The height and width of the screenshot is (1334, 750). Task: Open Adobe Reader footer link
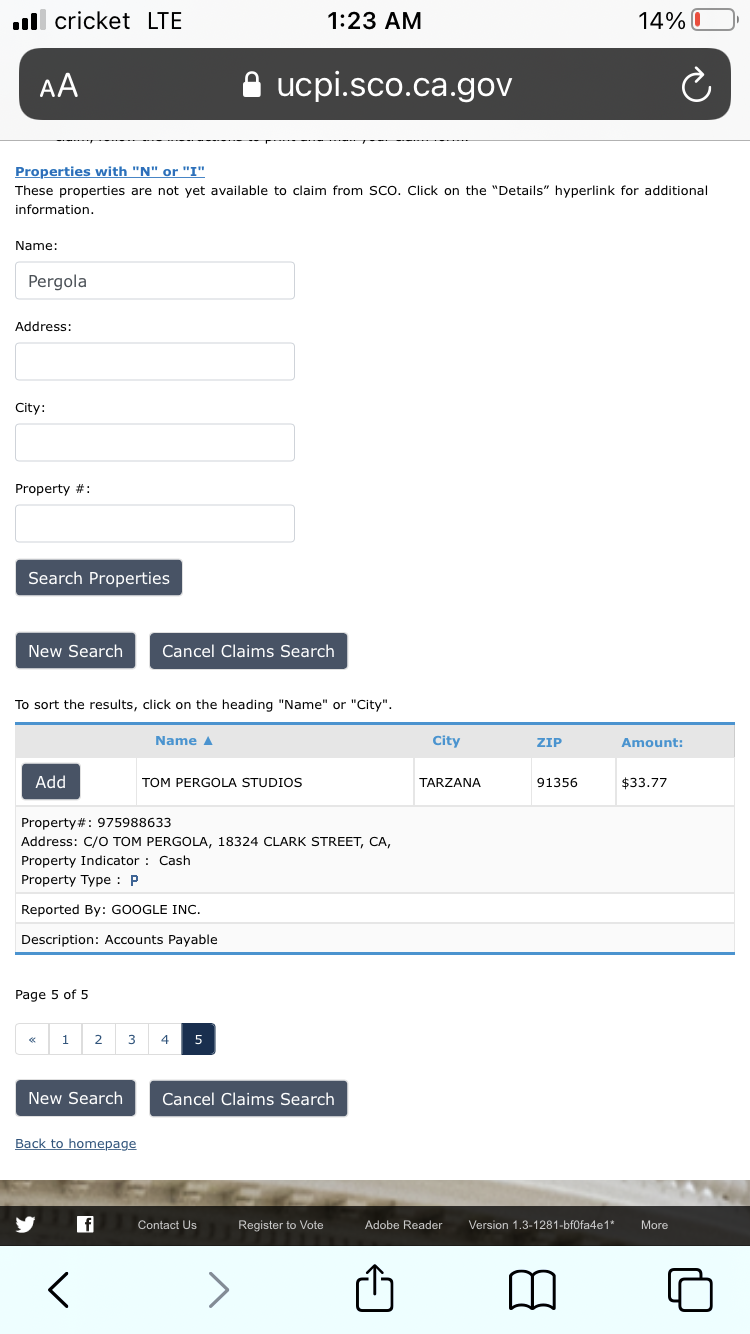tap(403, 1225)
